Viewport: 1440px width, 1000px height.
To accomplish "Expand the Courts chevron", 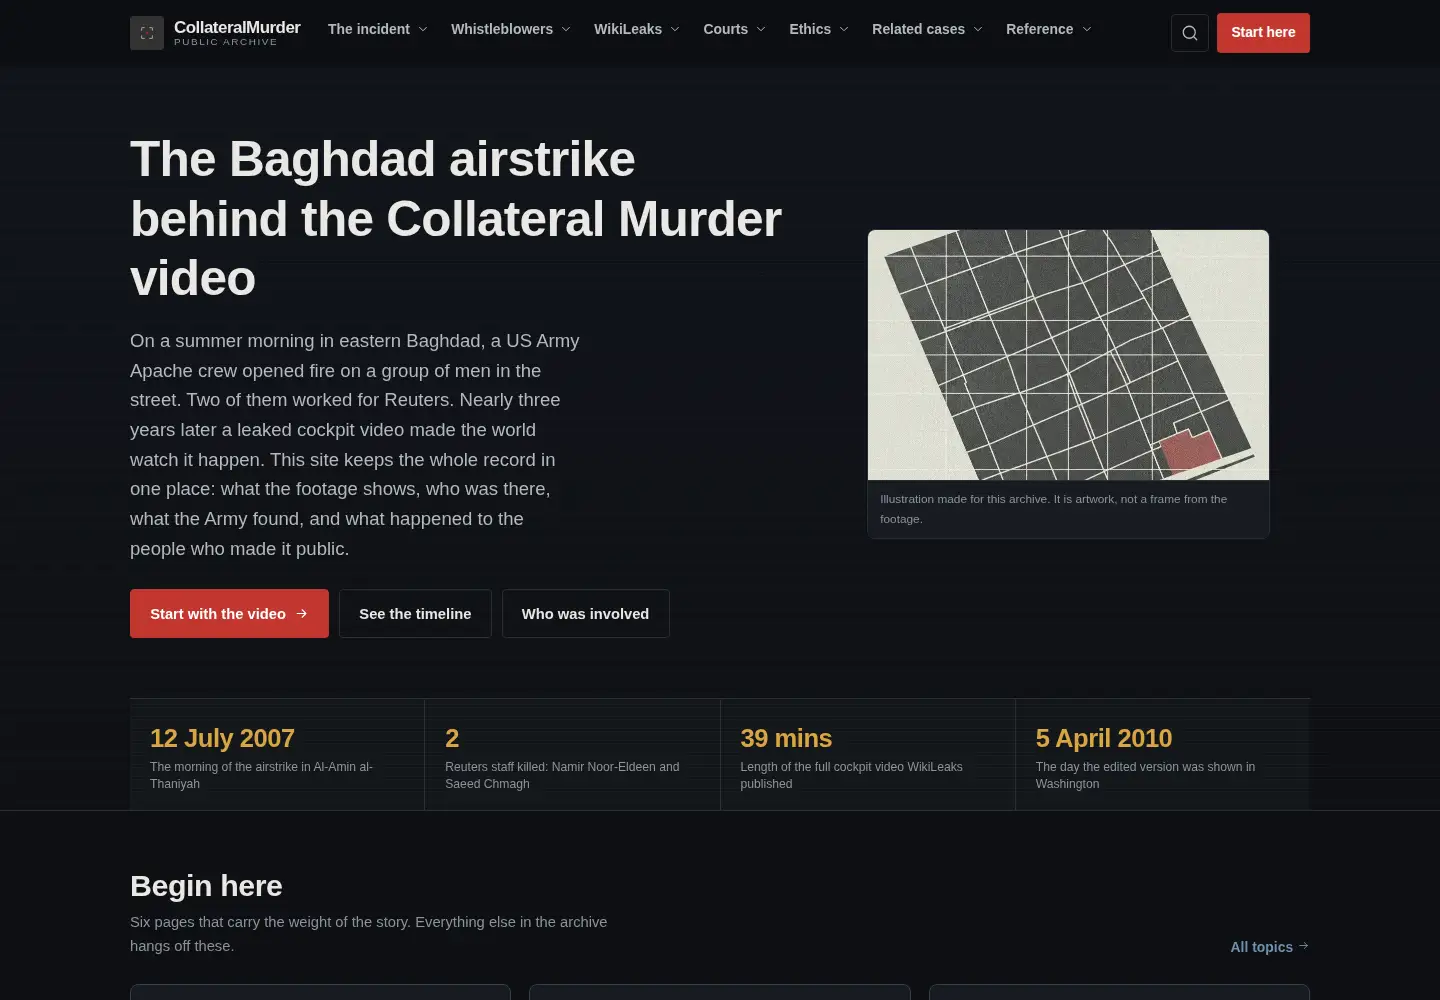I will pos(761,30).
